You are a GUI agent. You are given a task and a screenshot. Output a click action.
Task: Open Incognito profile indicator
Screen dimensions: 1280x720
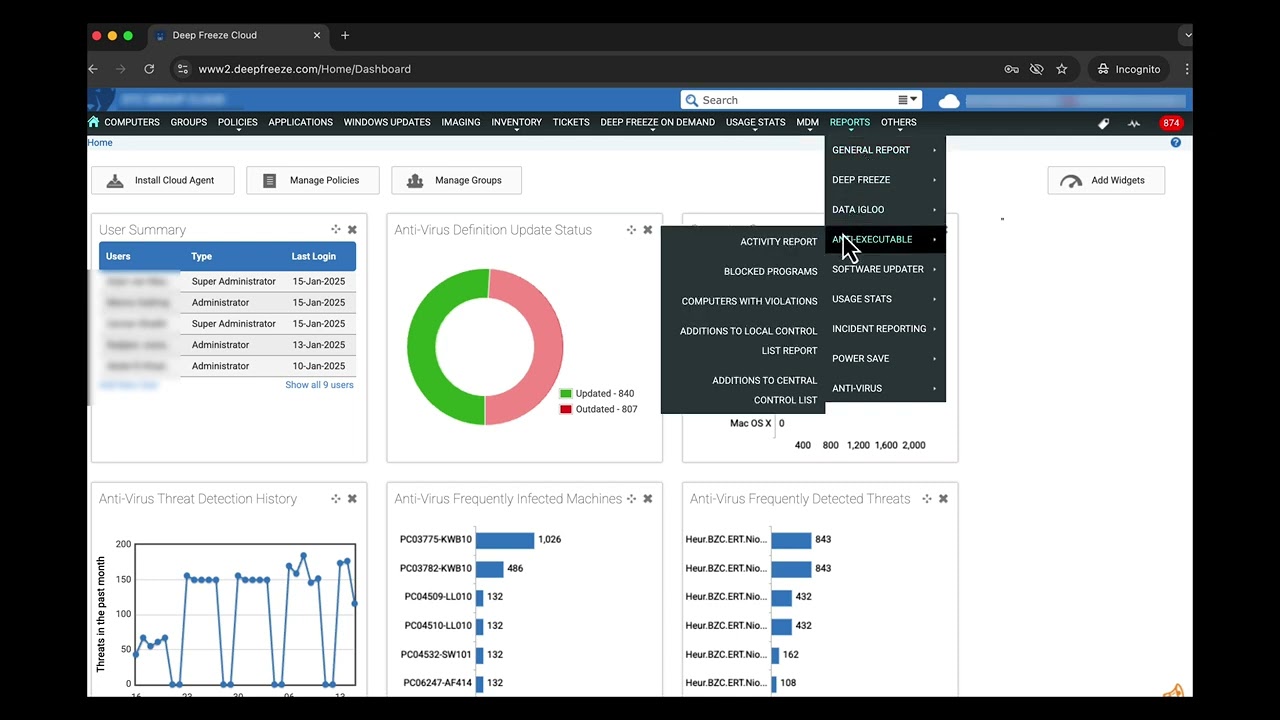tap(1128, 69)
